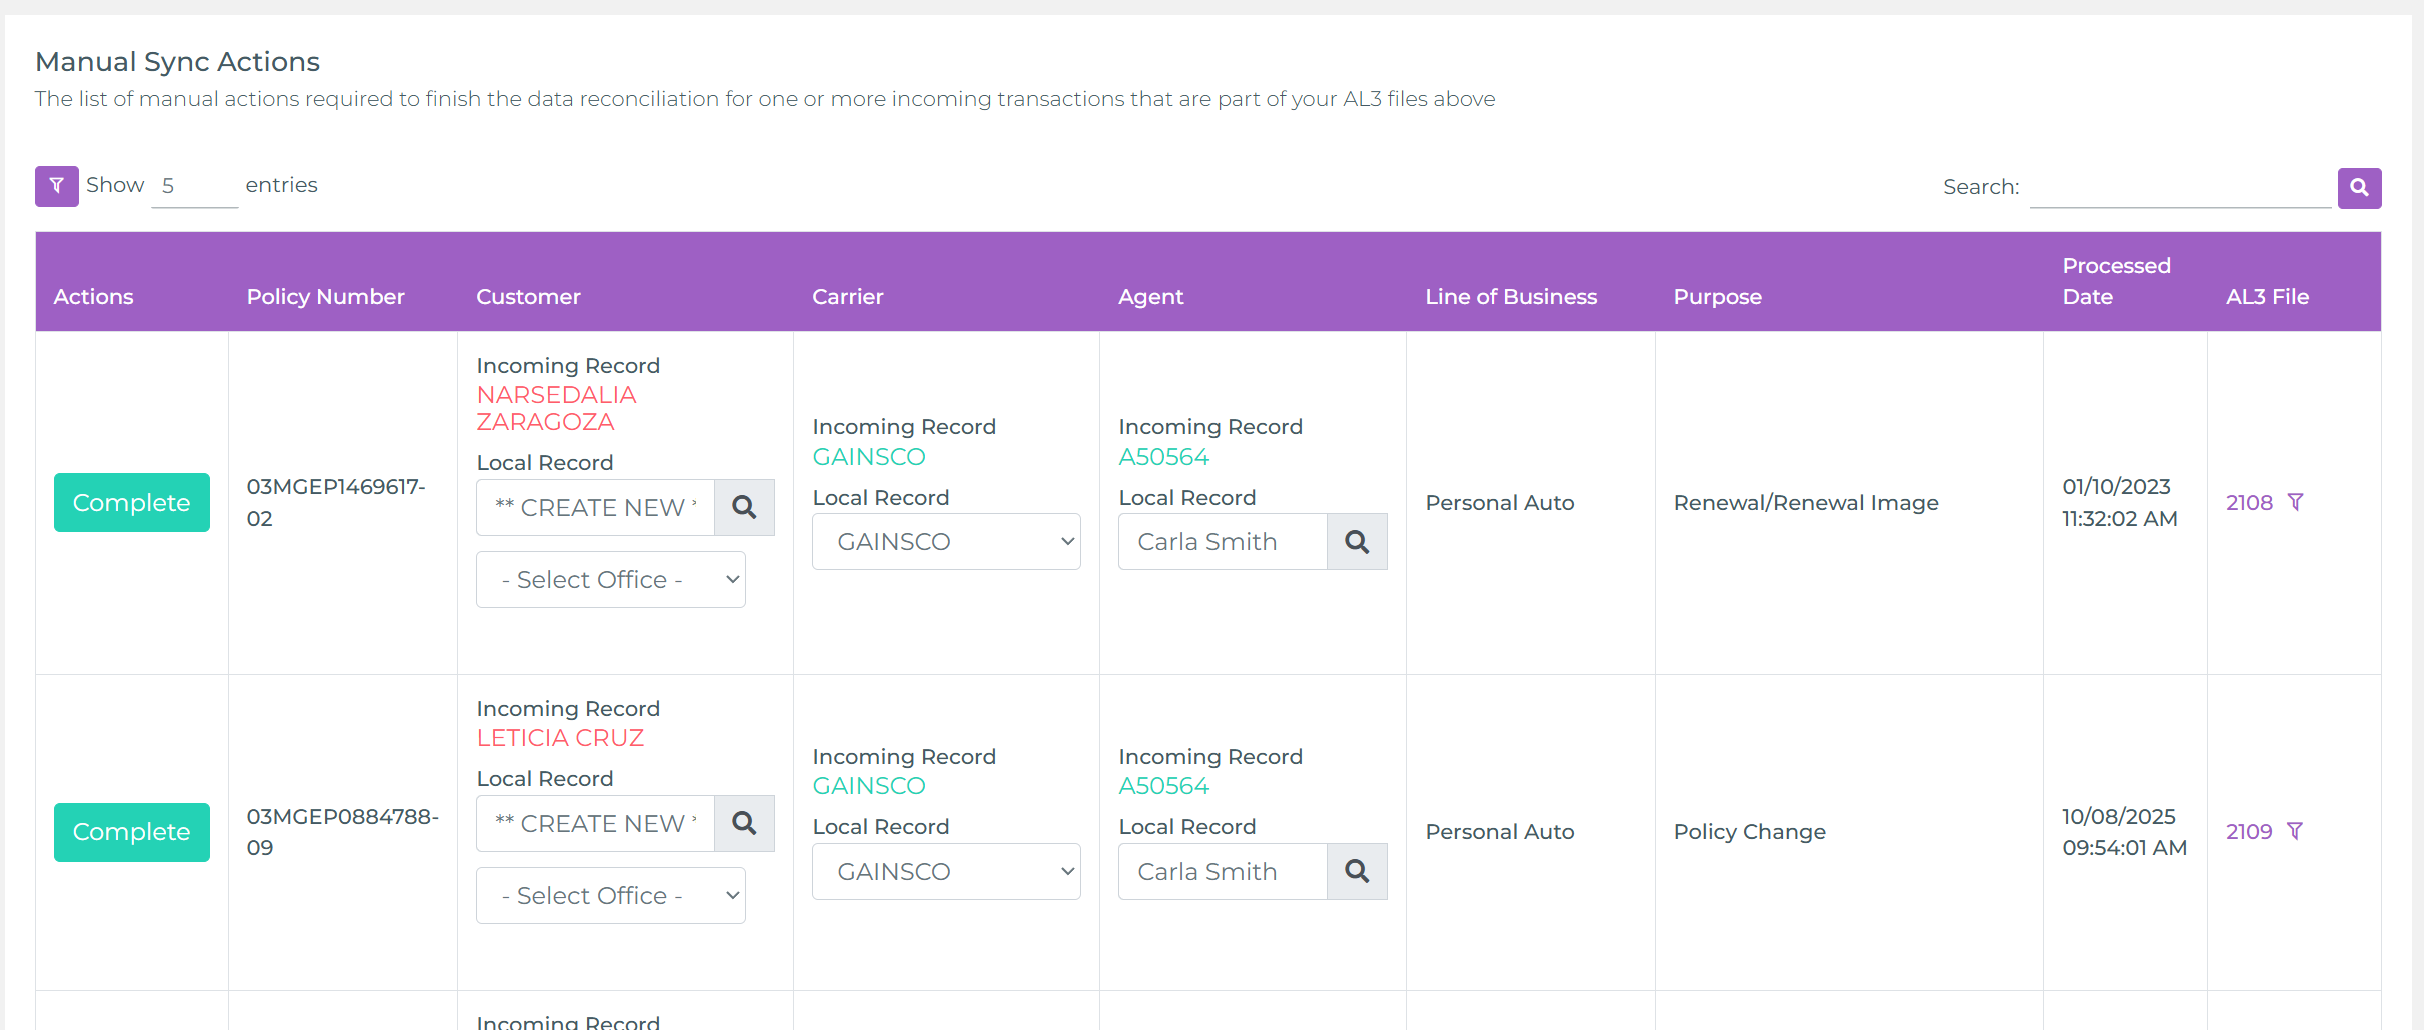The height and width of the screenshot is (1030, 2424).
Task: Click the Processed Date column header
Action: click(2116, 281)
